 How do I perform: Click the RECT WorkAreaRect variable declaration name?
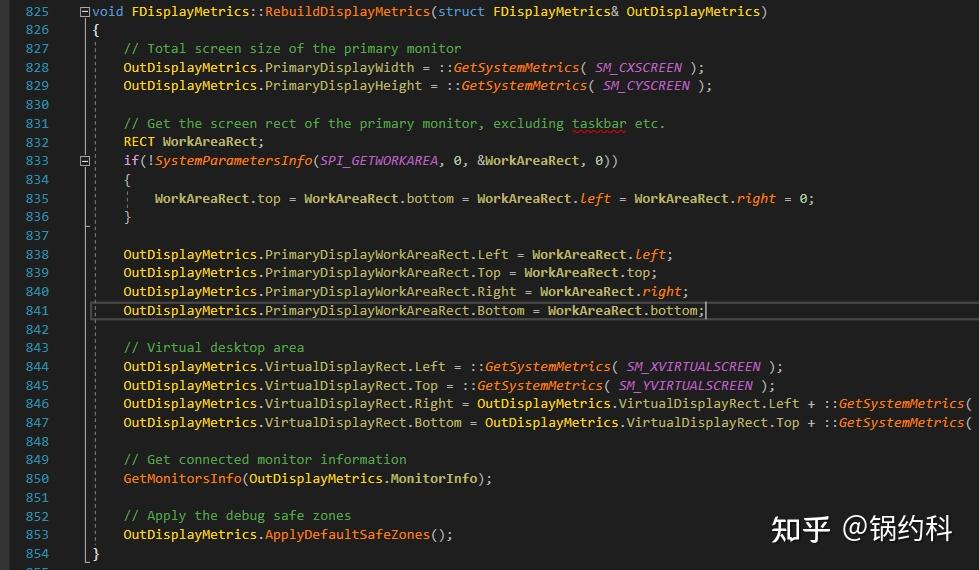(210, 142)
